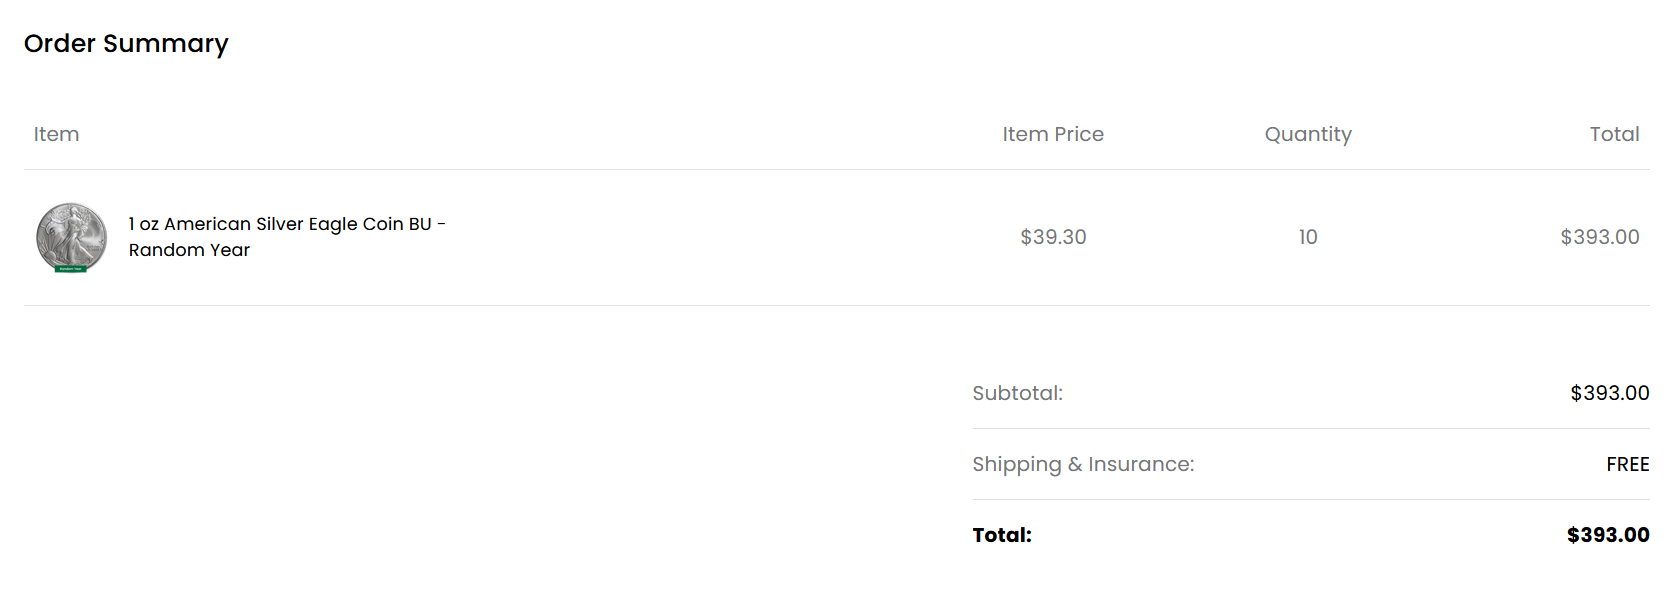1676x591 pixels.
Task: Click the bold Total label
Action: click(x=1002, y=535)
